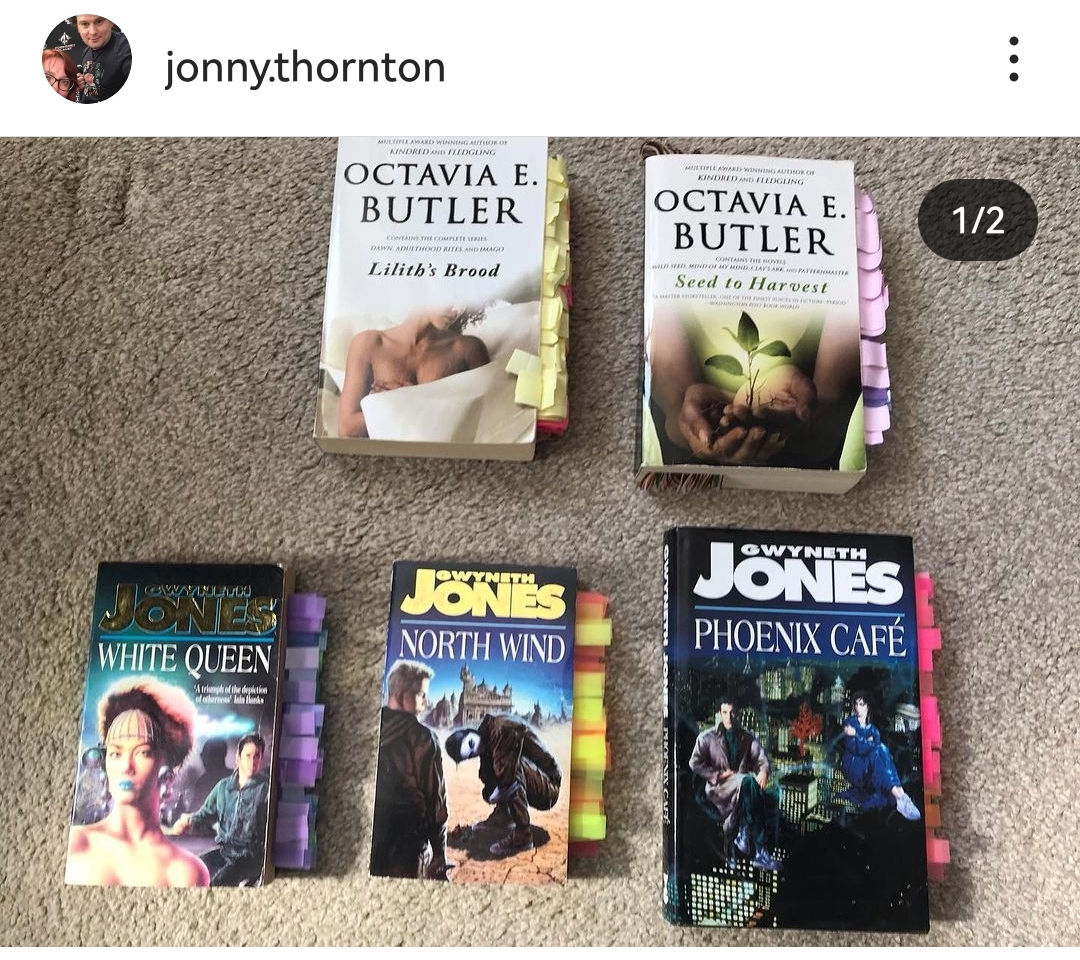Tap the Lilith's Brood book cover
This screenshot has width=1080, height=960.
(430, 296)
